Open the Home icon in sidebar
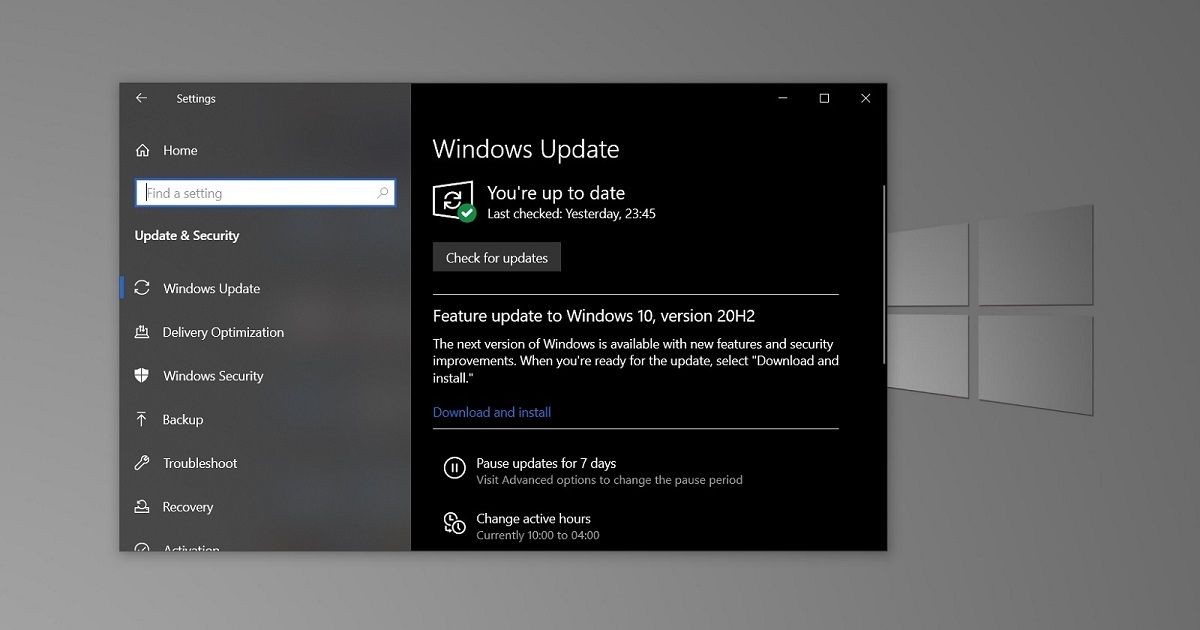Image resolution: width=1200 pixels, height=630 pixels. (142, 150)
